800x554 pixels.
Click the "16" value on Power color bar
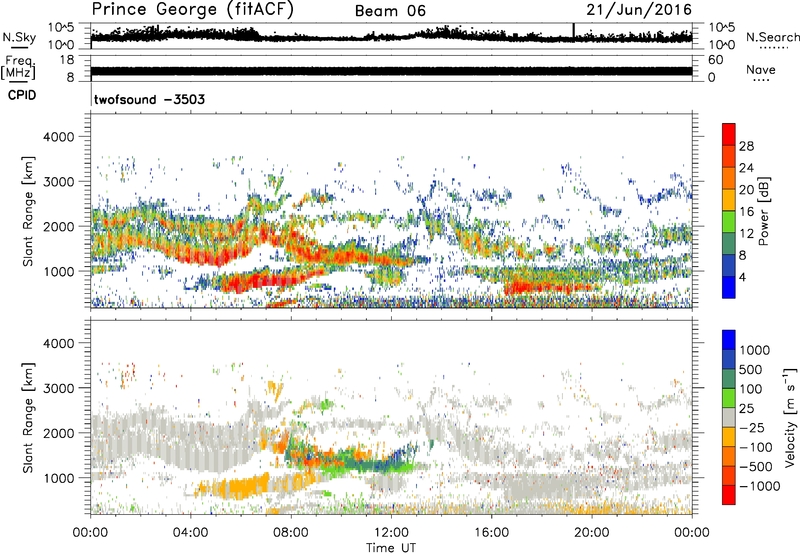click(746, 212)
